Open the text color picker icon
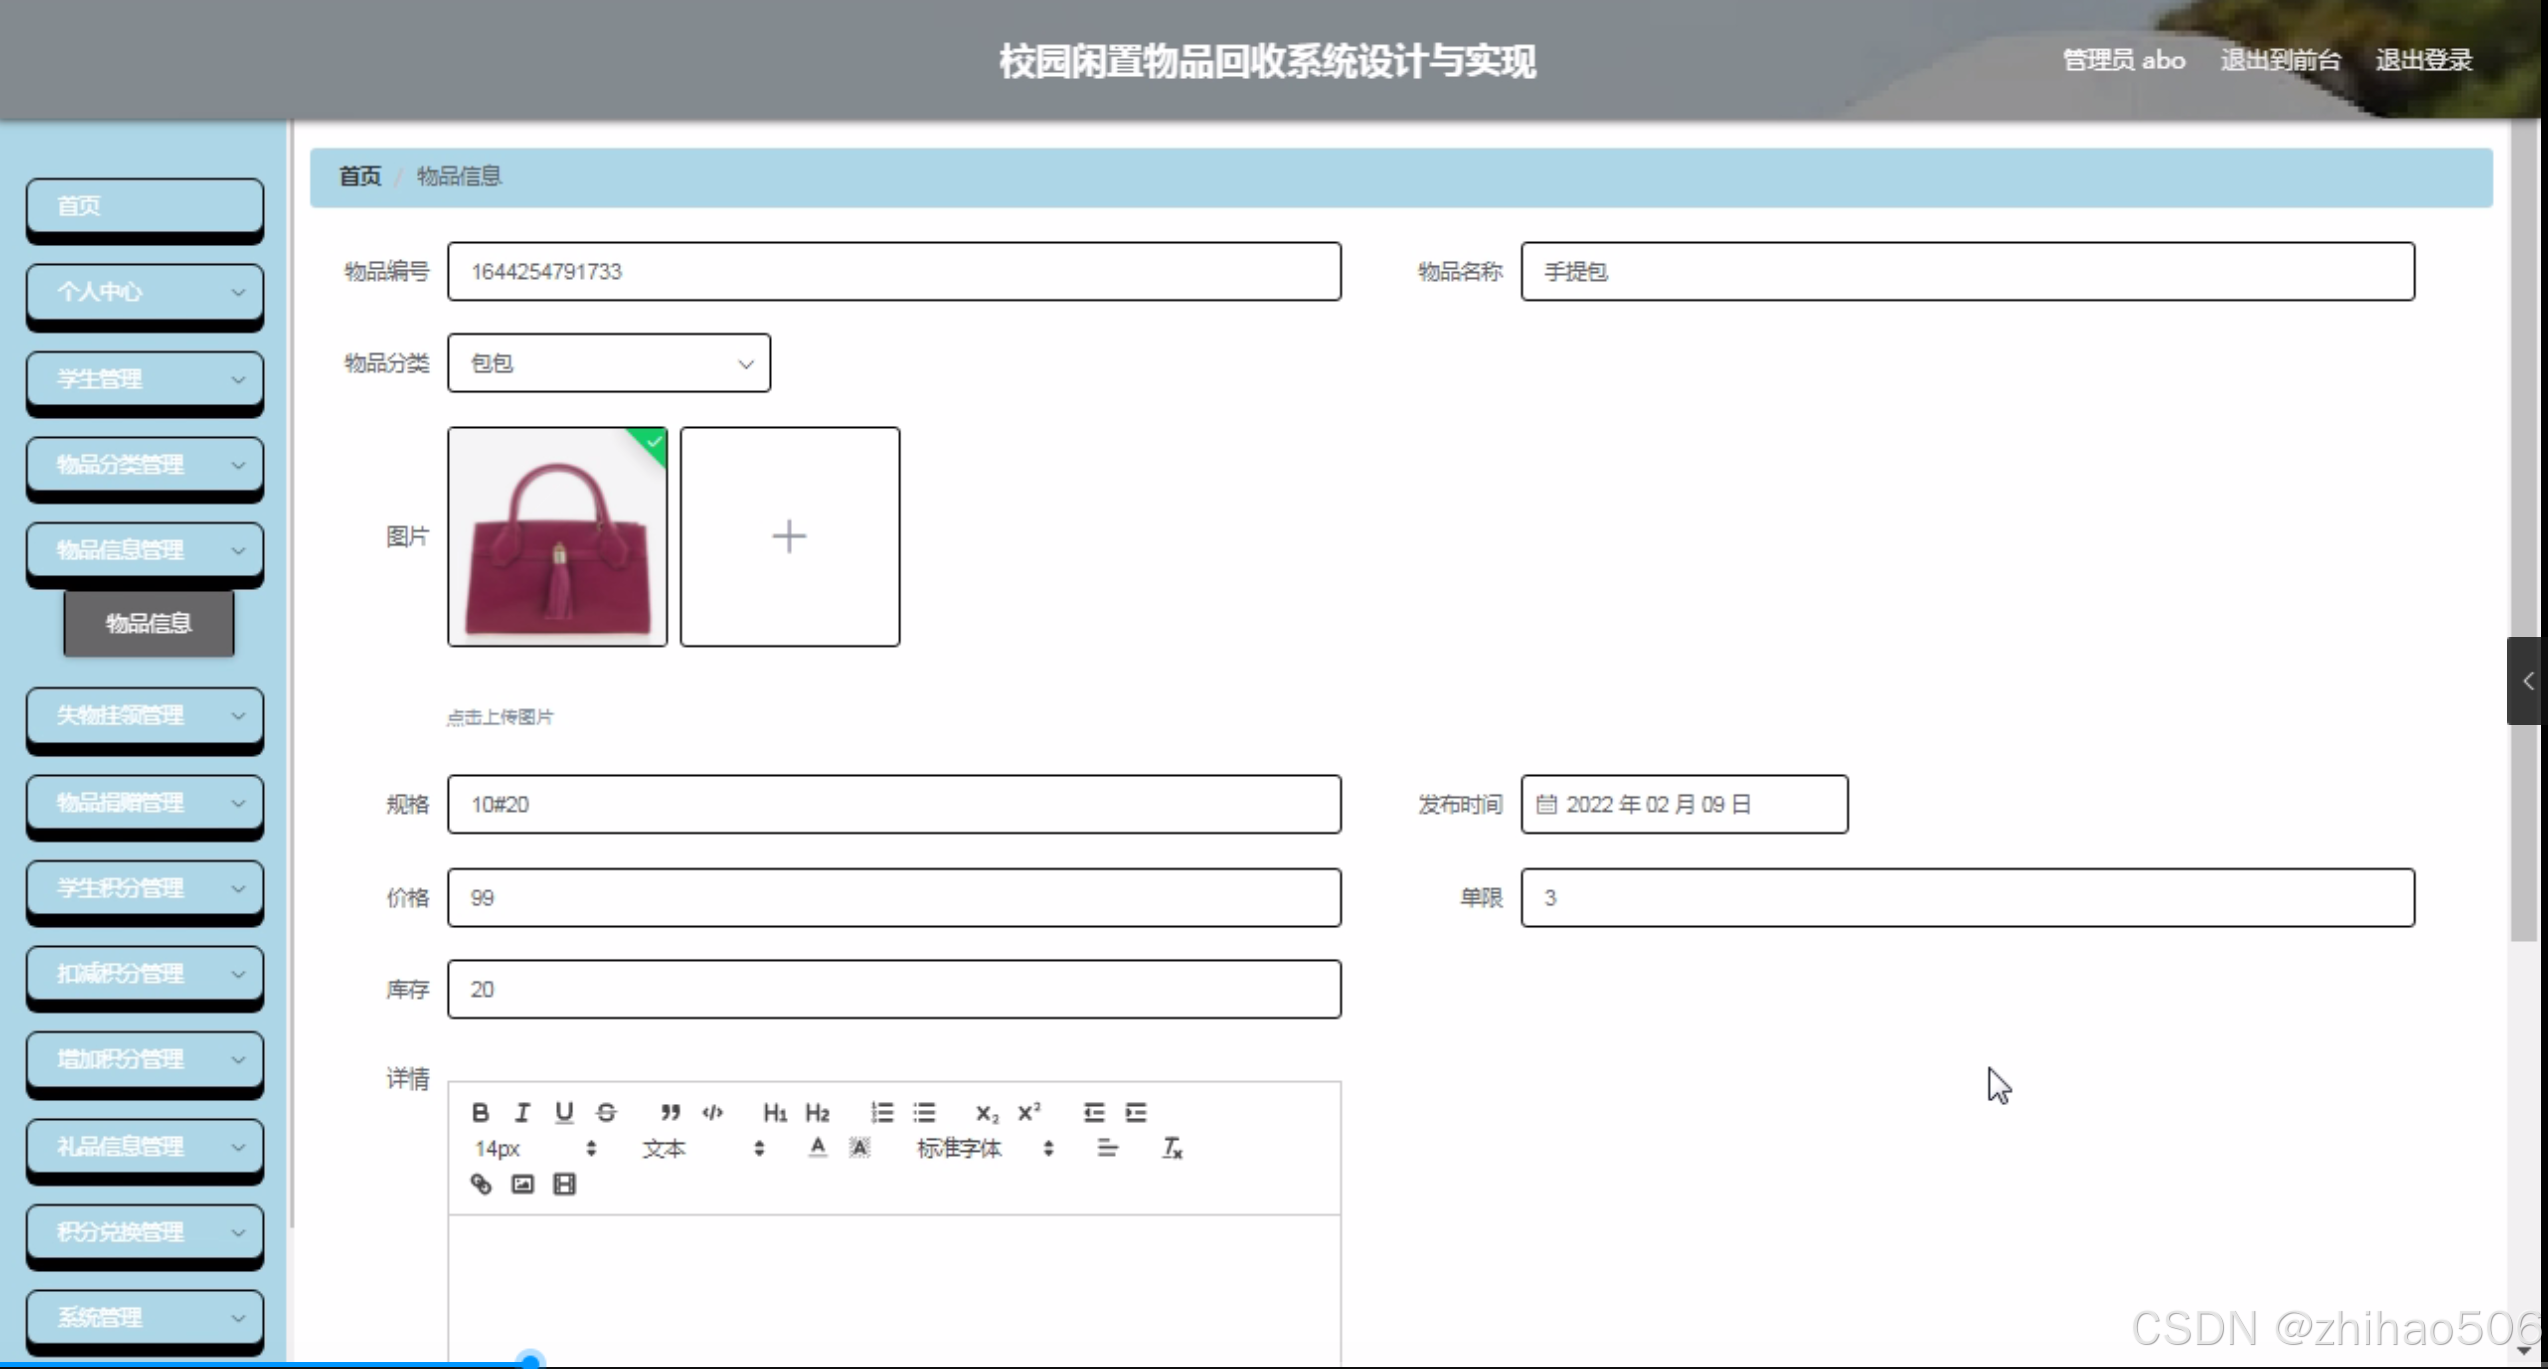Viewport: 2548px width, 1369px height. click(x=817, y=1148)
